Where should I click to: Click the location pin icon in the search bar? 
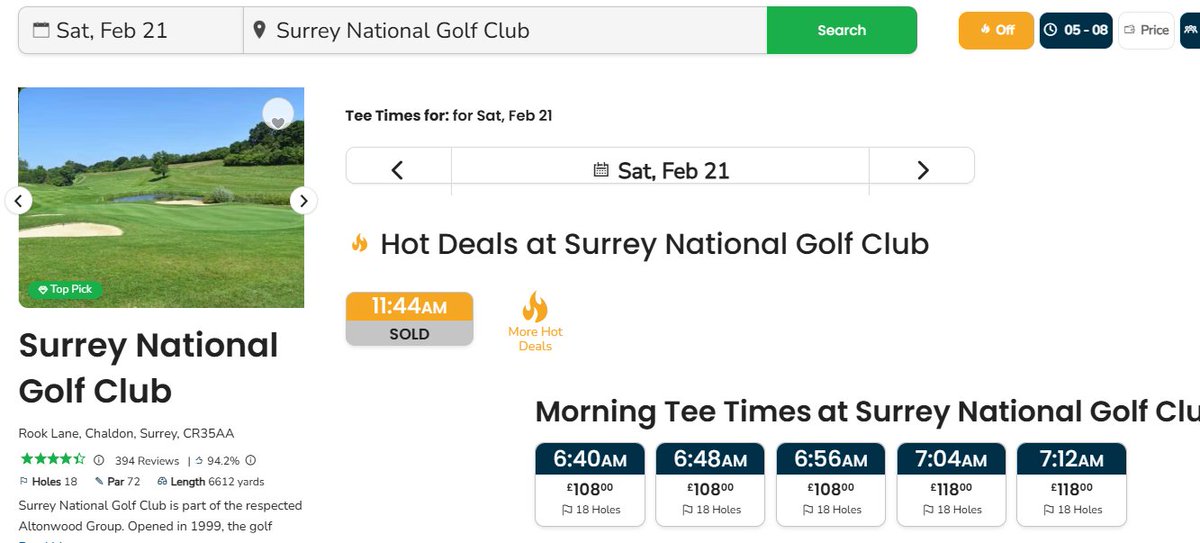(x=259, y=30)
